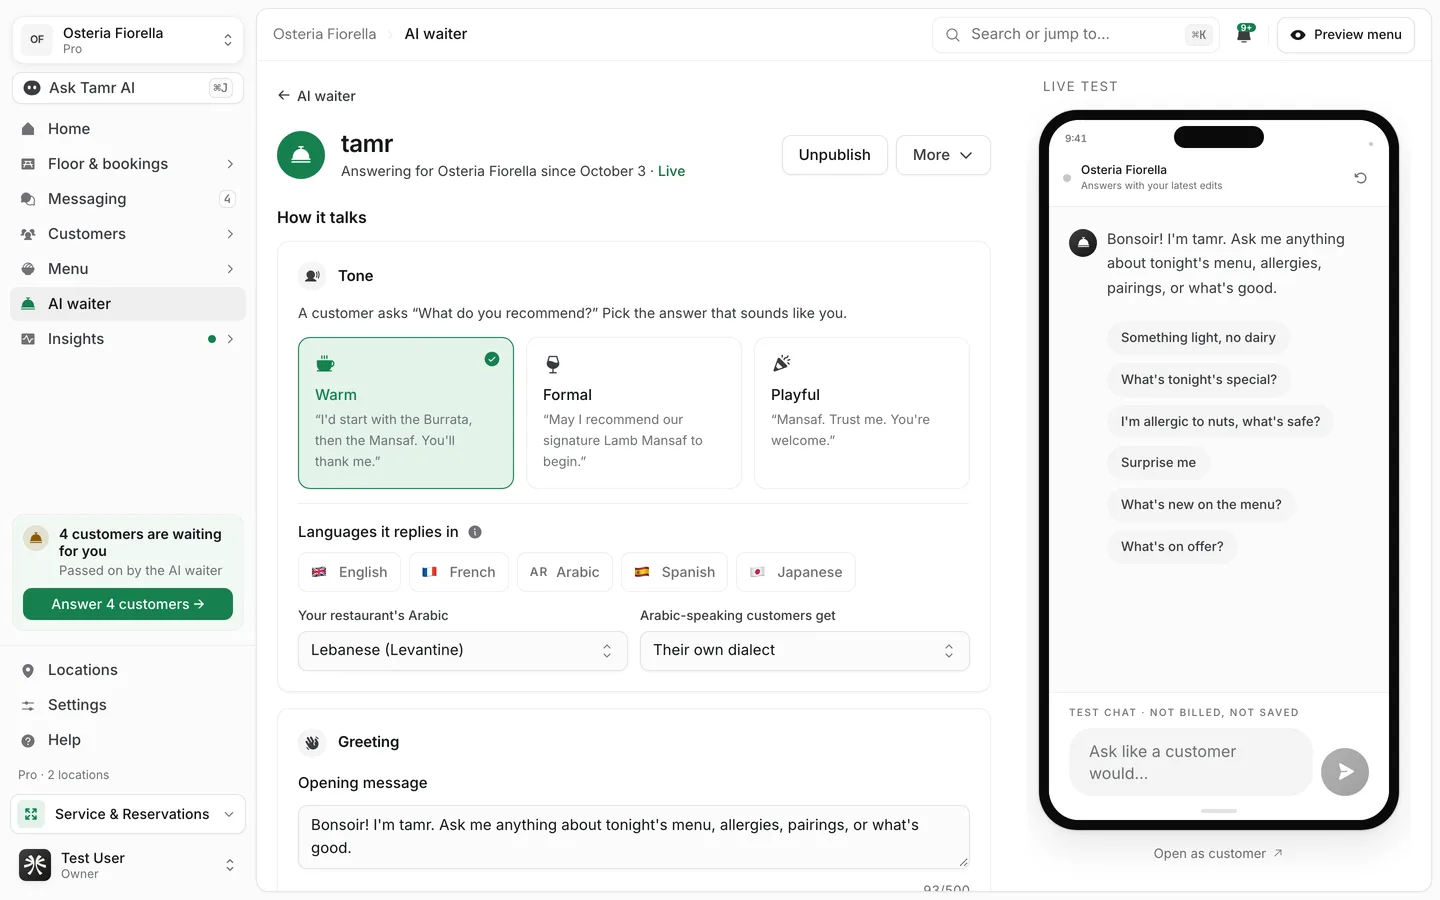Open the More dropdown button
The image size is (1440, 900).
pyautogui.click(x=943, y=155)
